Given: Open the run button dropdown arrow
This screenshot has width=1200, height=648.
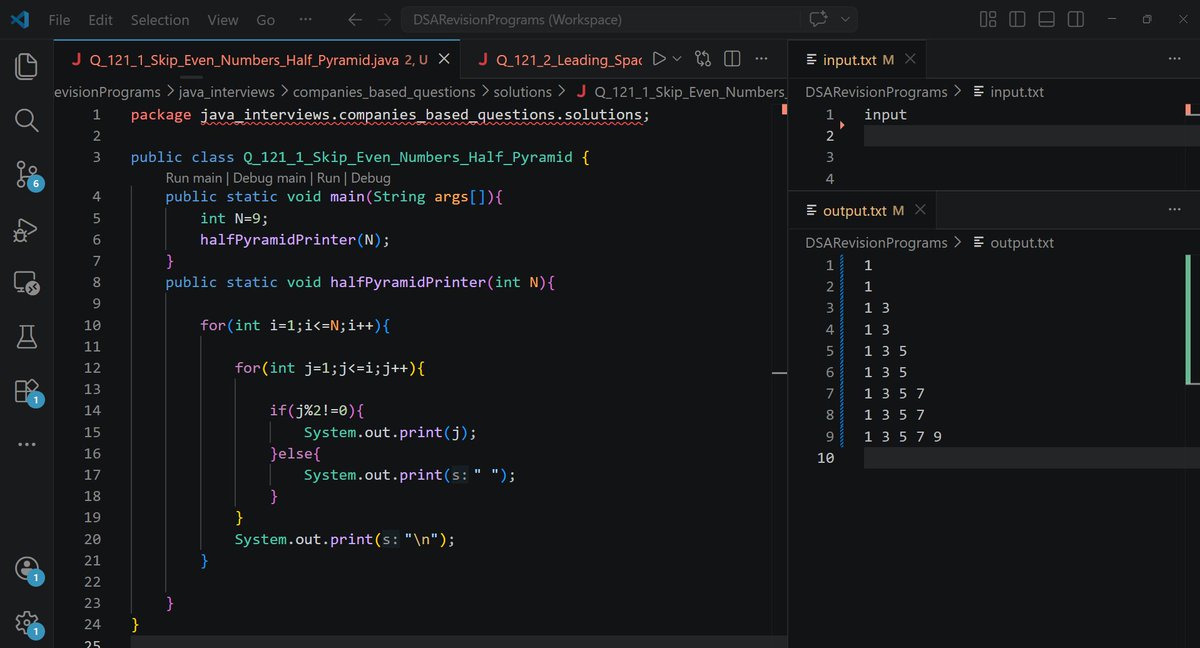Looking at the screenshot, I should click(x=677, y=59).
